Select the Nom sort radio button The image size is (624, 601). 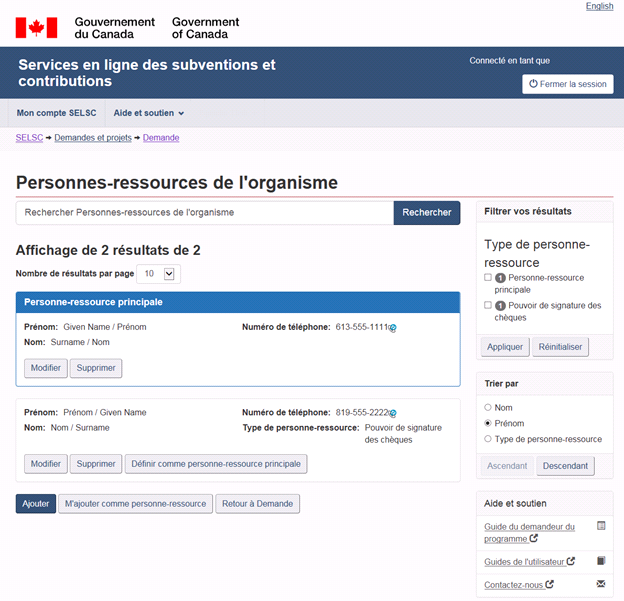488,407
